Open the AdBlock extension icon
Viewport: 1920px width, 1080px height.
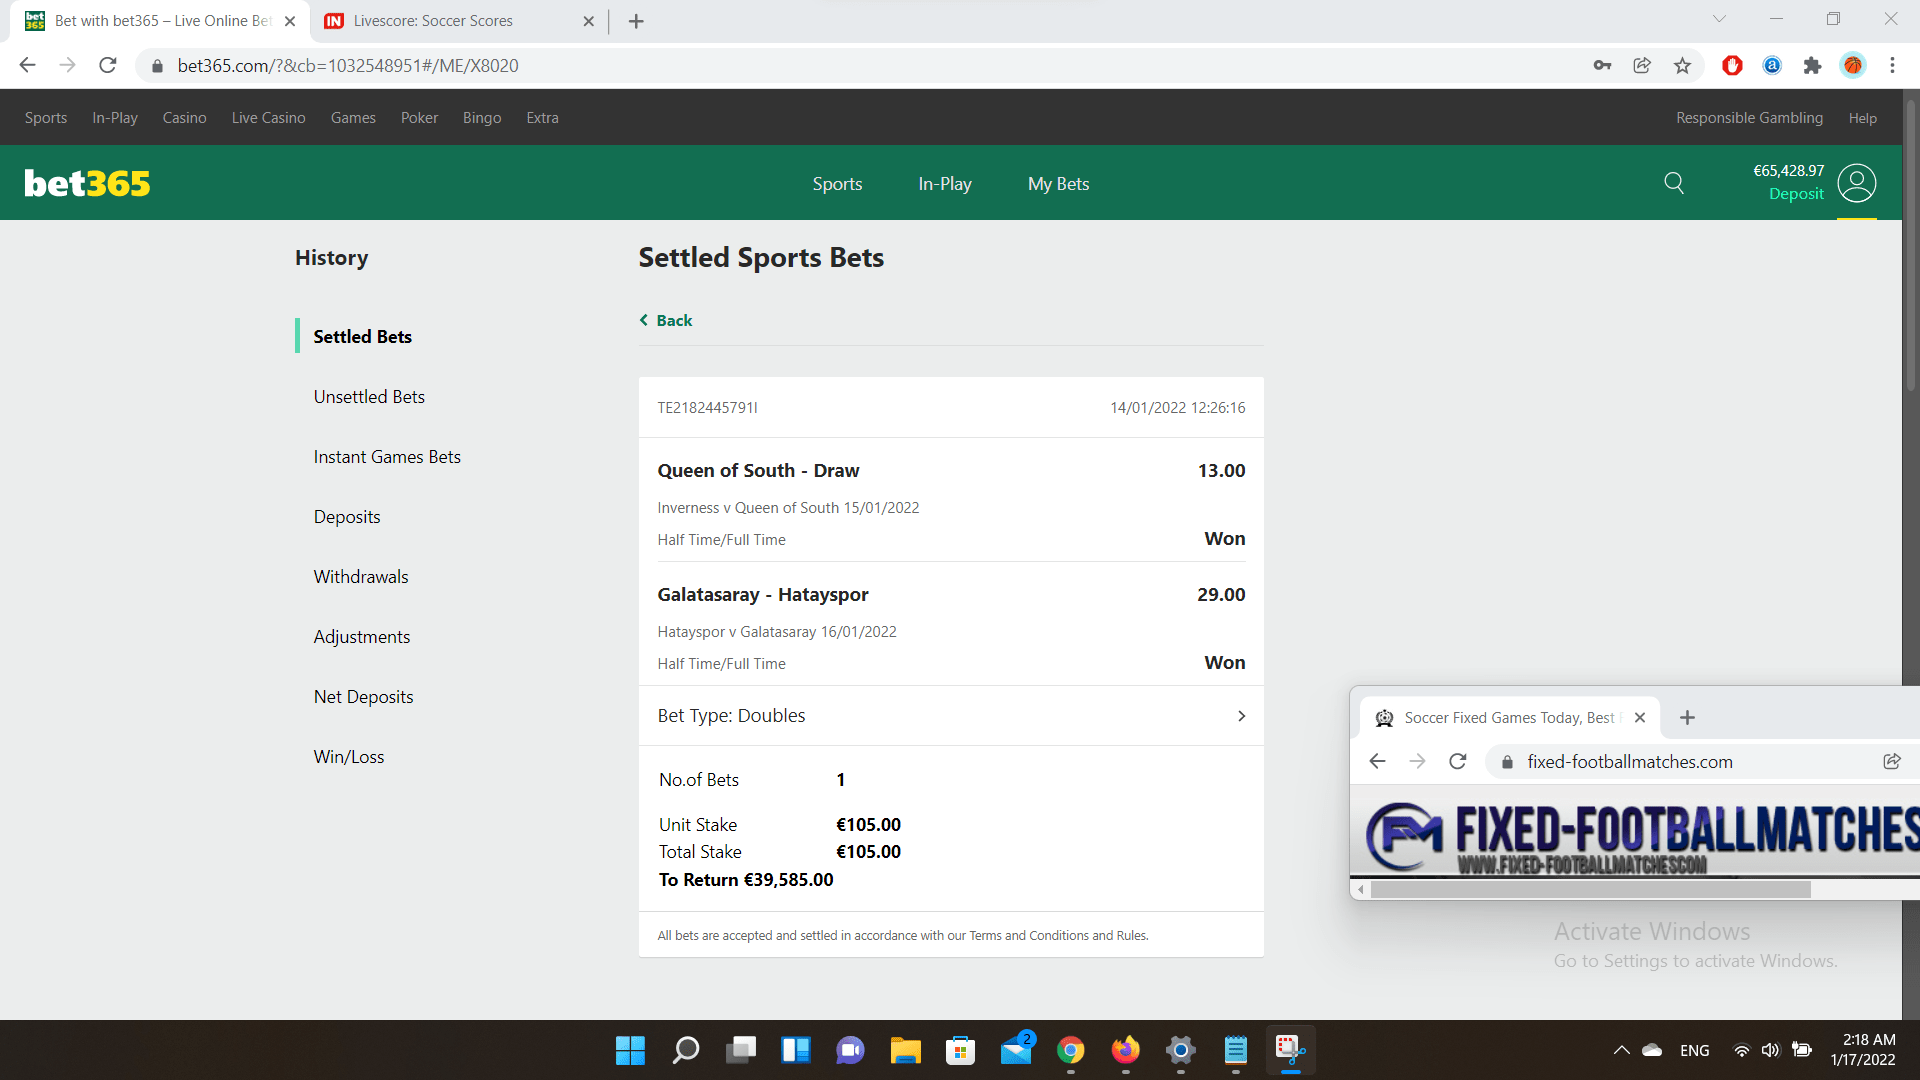pos(1732,65)
